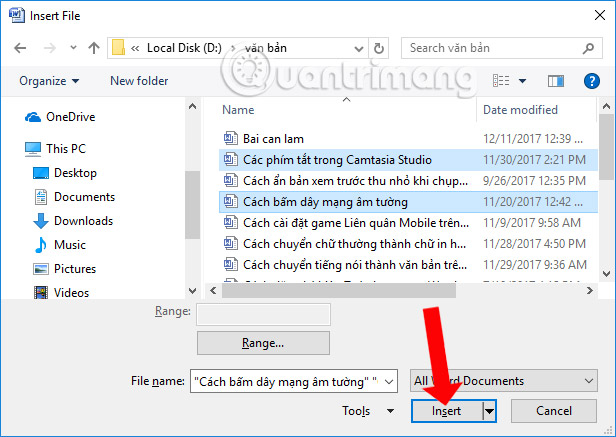Click the horizontal scrollbar thumb in file list
Image resolution: width=616 pixels, height=437 pixels.
click(339, 291)
